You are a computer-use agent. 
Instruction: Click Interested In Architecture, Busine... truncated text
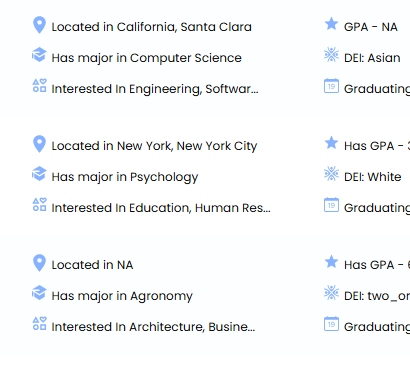(153, 327)
